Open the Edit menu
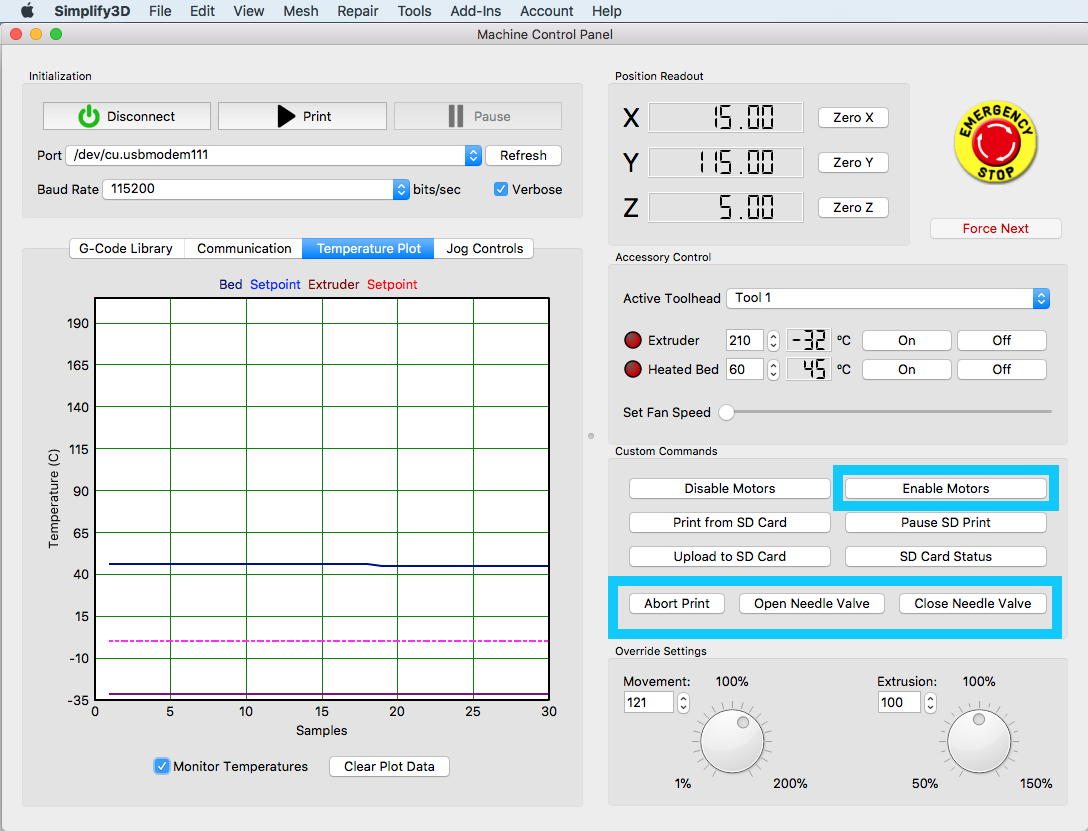The height and width of the screenshot is (831, 1088). pyautogui.click(x=202, y=11)
